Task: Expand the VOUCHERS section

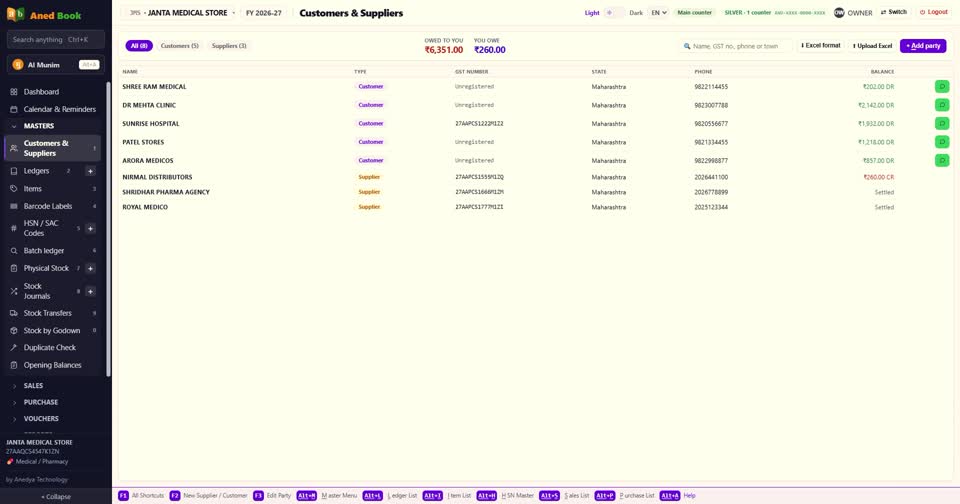Action: point(54,419)
